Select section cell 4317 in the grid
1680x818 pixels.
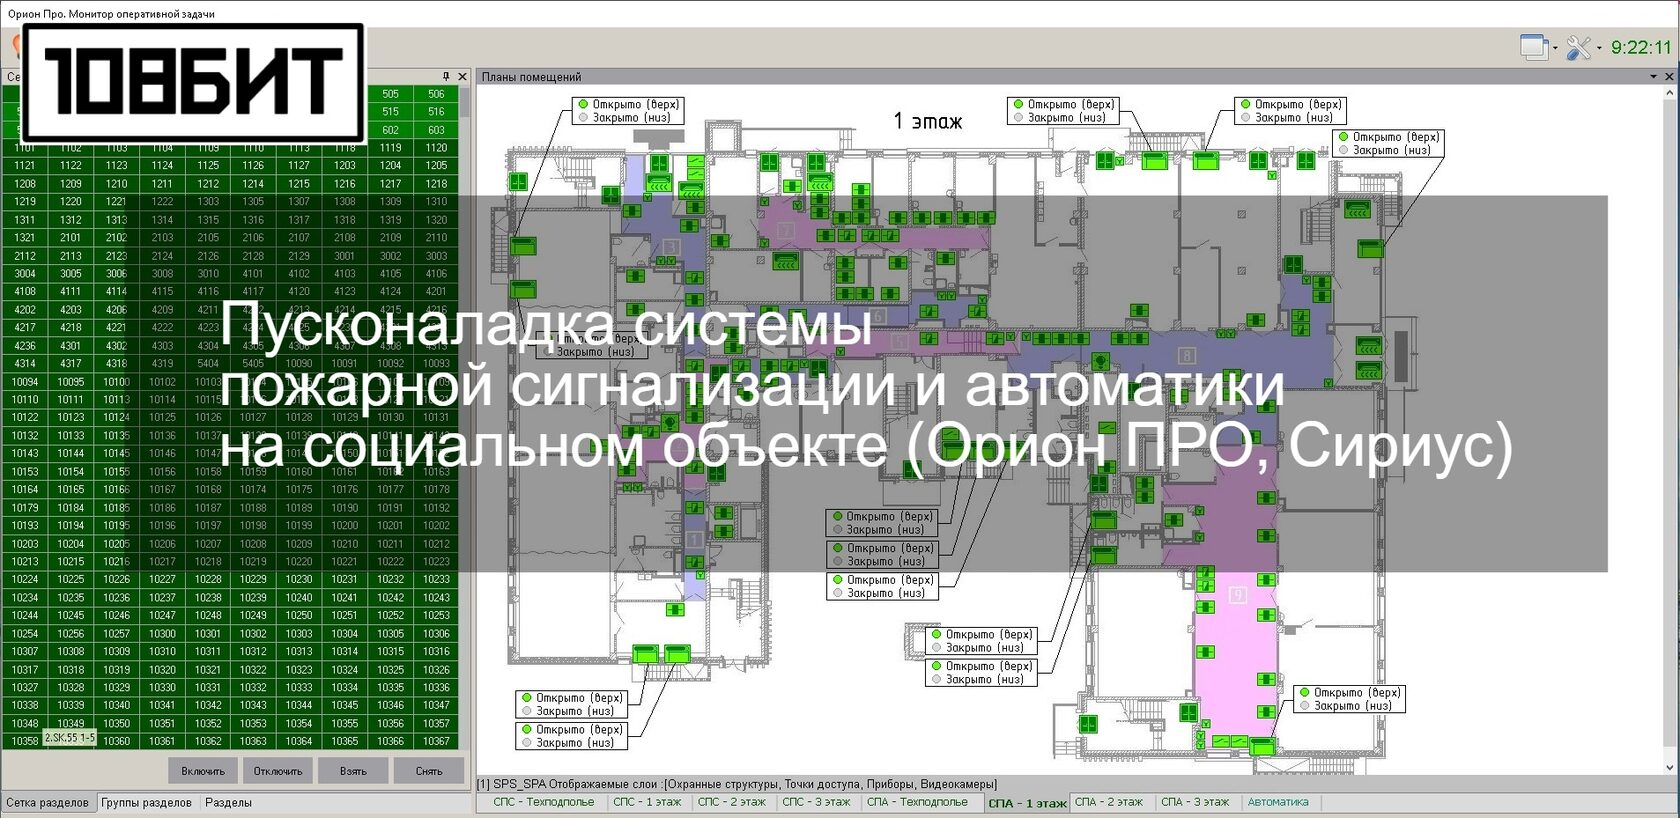pyautogui.click(x=71, y=364)
